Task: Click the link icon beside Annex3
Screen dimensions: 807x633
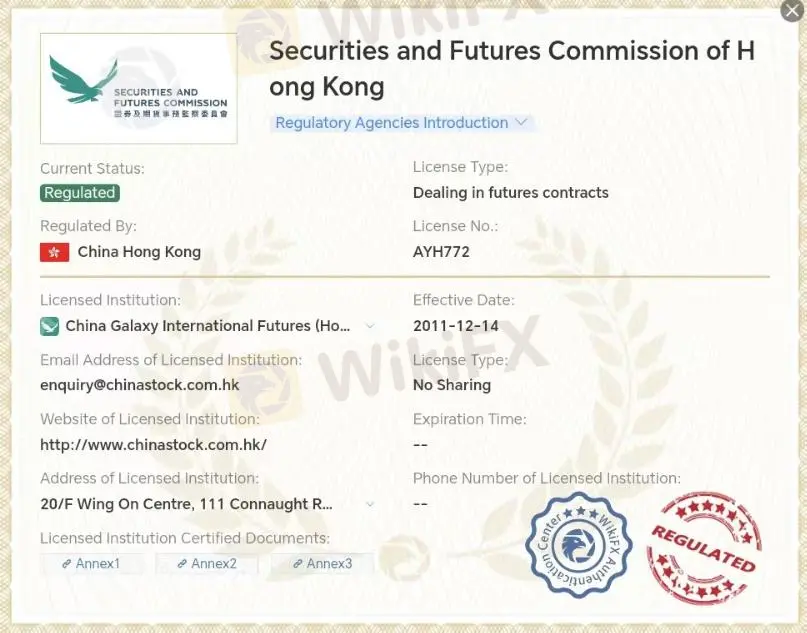Action: tap(297, 564)
